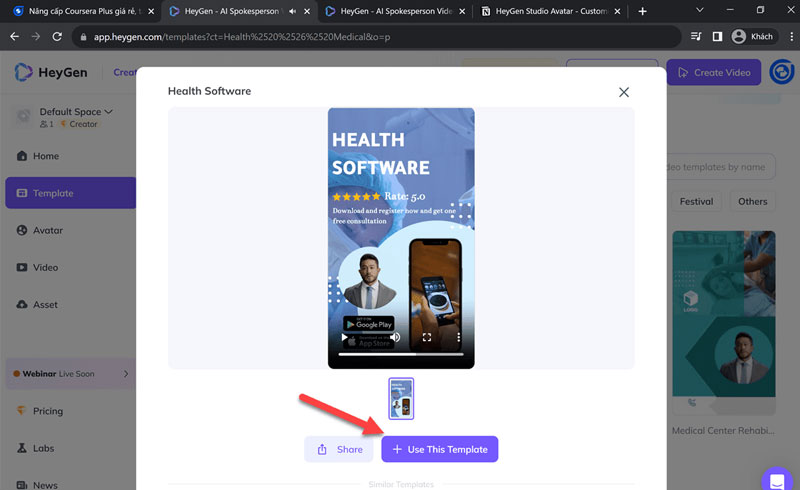Screen dimensions: 800x490
Task: Go to the Avatar section
Action: 47,230
